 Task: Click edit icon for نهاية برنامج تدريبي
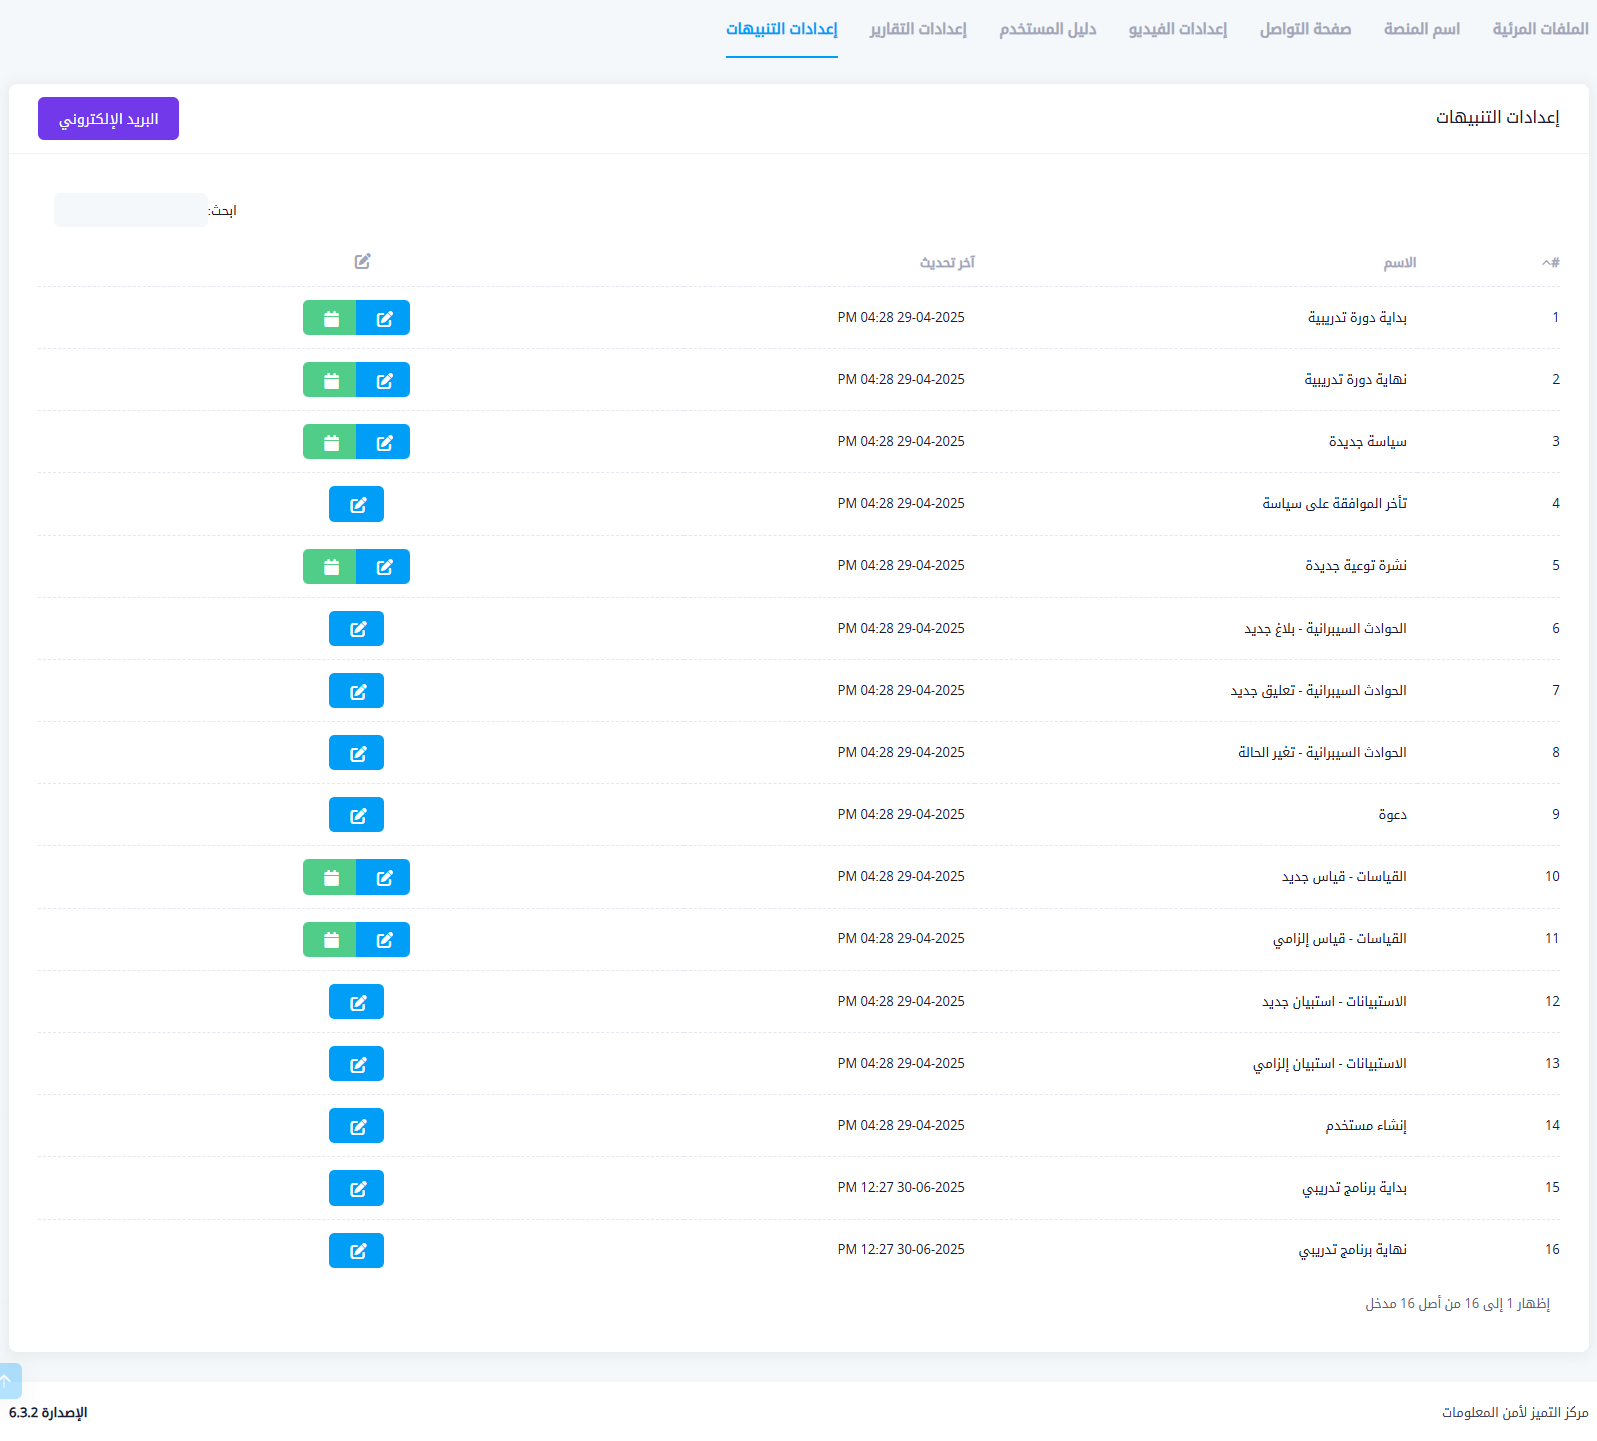click(x=356, y=1250)
